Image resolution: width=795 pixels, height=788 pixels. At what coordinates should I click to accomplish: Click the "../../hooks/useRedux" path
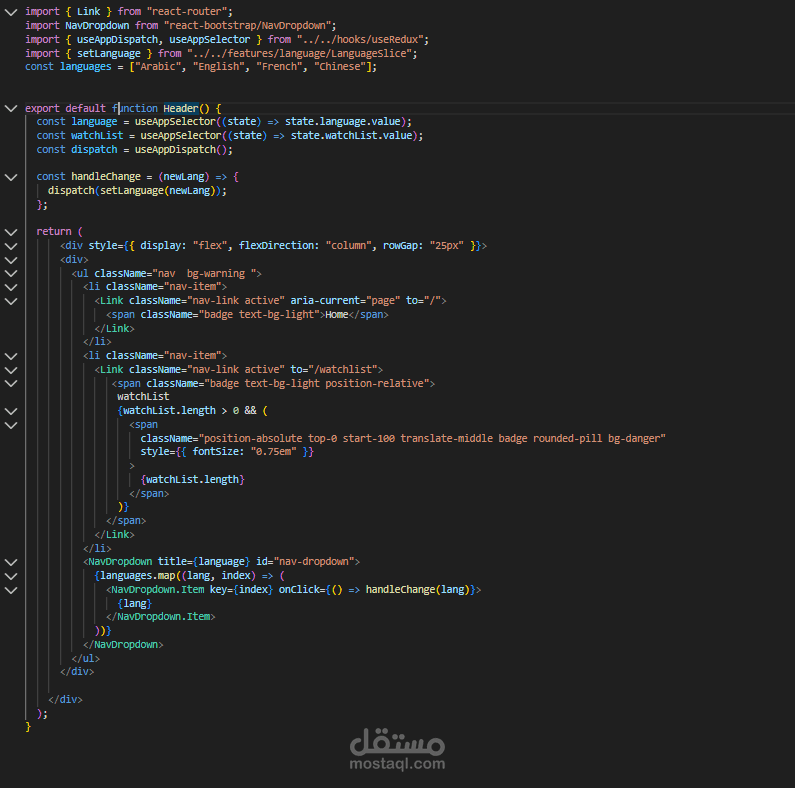[359, 40]
